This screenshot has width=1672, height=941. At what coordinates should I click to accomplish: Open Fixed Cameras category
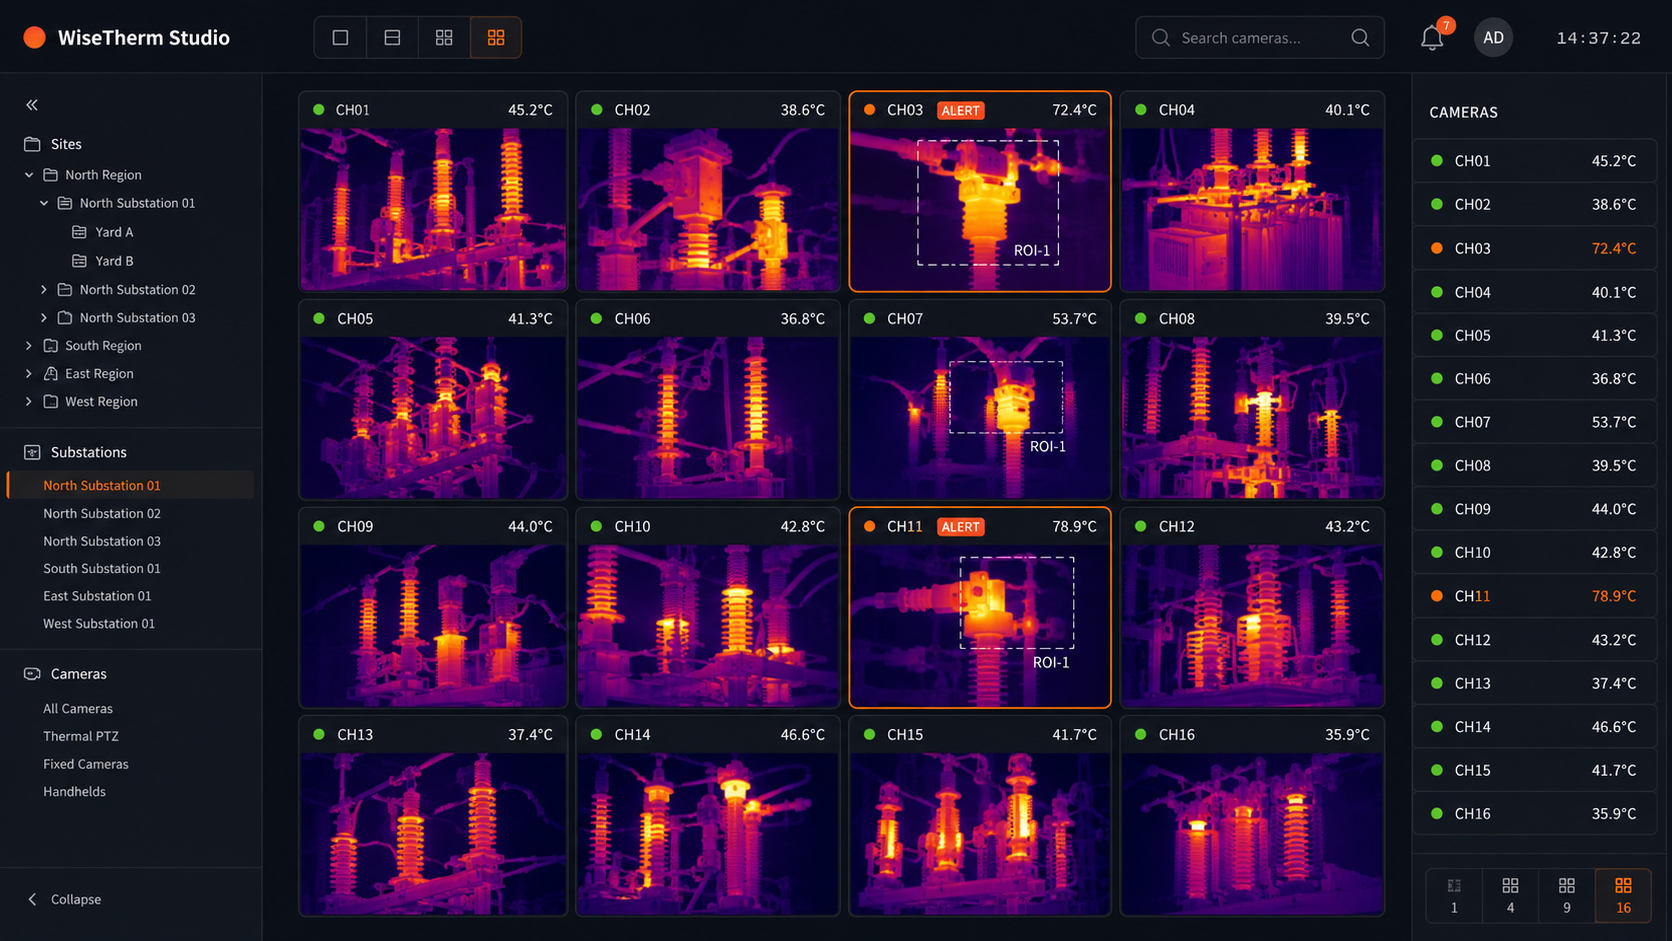(x=86, y=764)
